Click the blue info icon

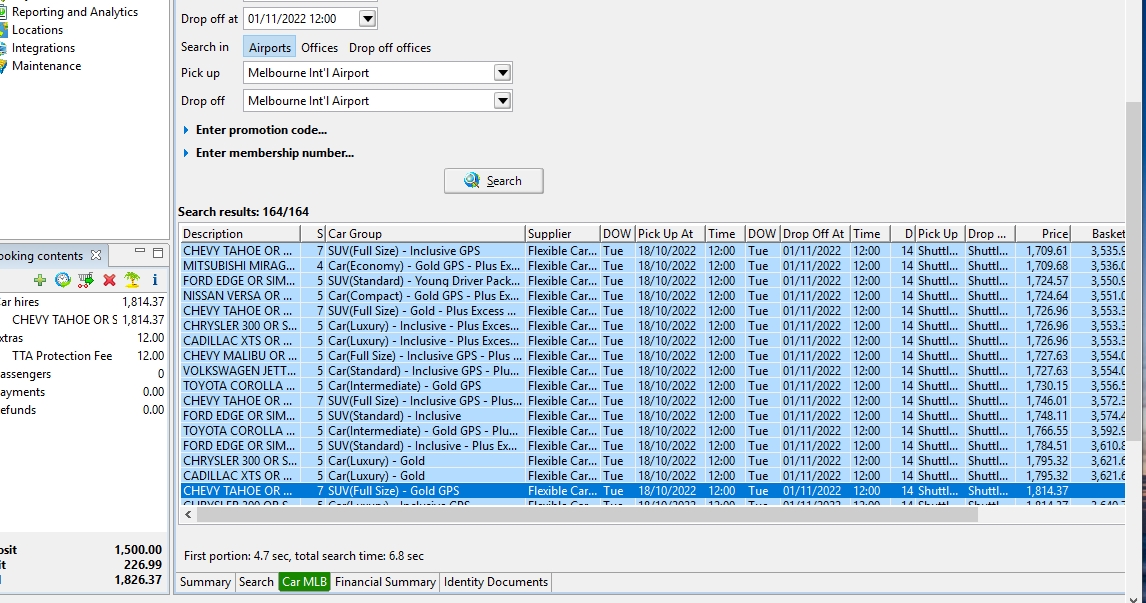pyautogui.click(x=155, y=280)
